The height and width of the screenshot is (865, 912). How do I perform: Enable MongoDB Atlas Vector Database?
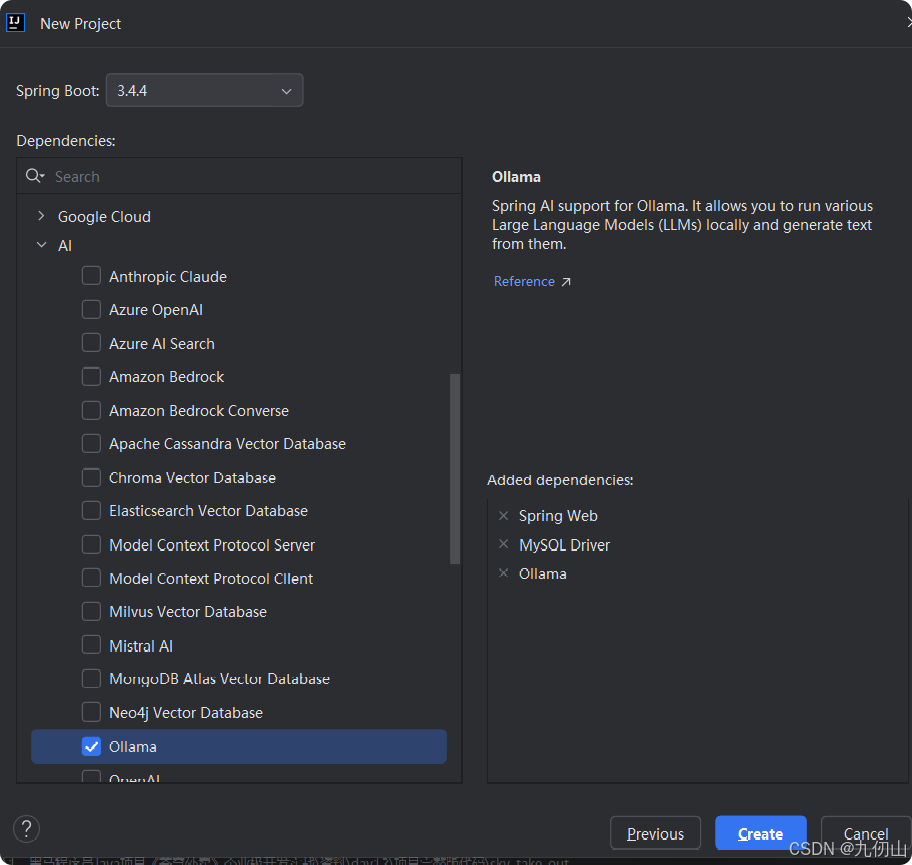click(91, 678)
